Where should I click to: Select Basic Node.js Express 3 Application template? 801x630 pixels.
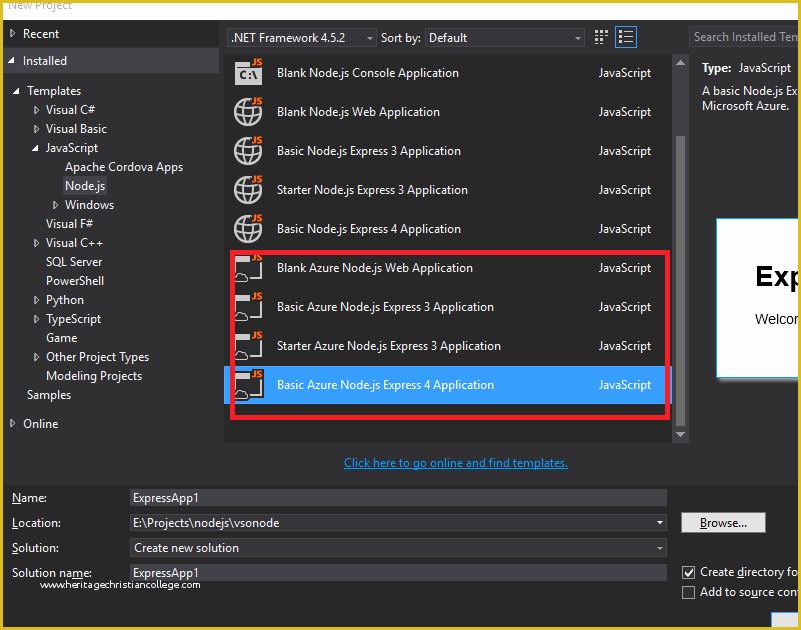(447, 151)
